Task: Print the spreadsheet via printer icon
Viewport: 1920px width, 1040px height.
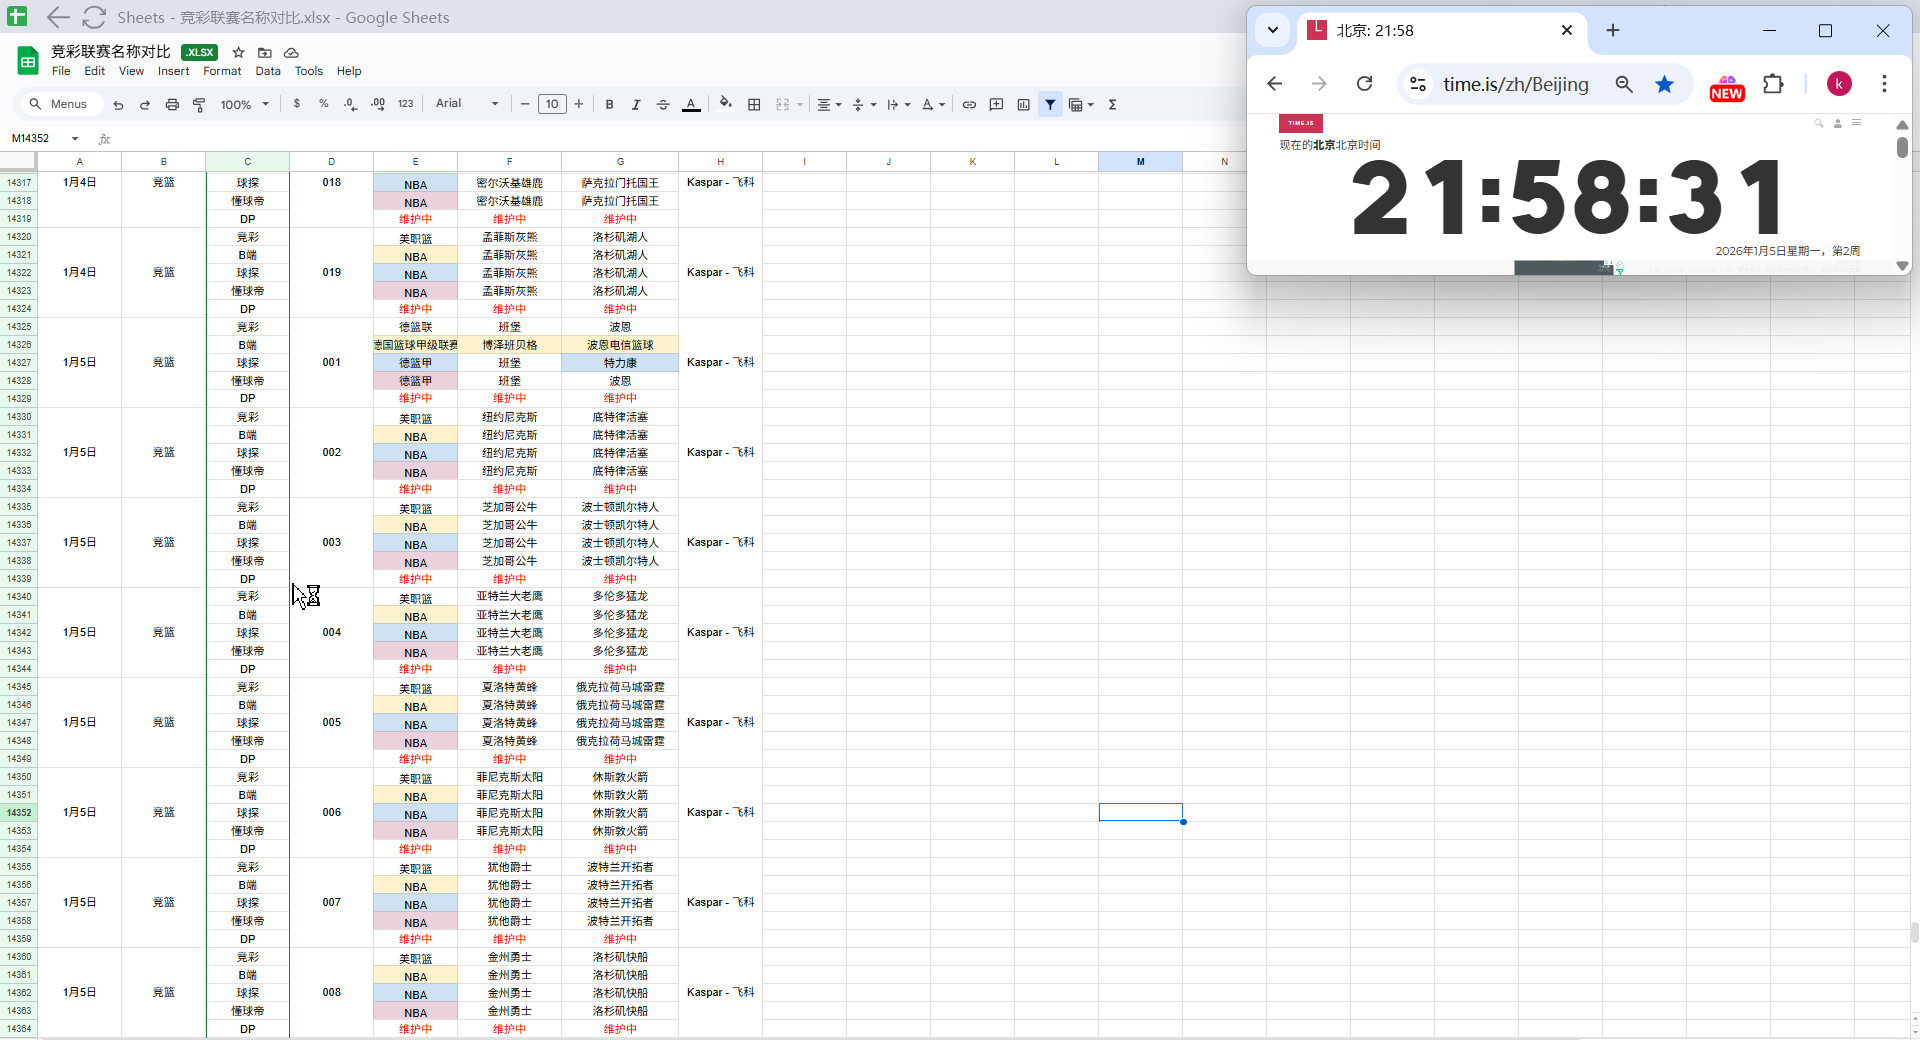Action: click(x=172, y=104)
